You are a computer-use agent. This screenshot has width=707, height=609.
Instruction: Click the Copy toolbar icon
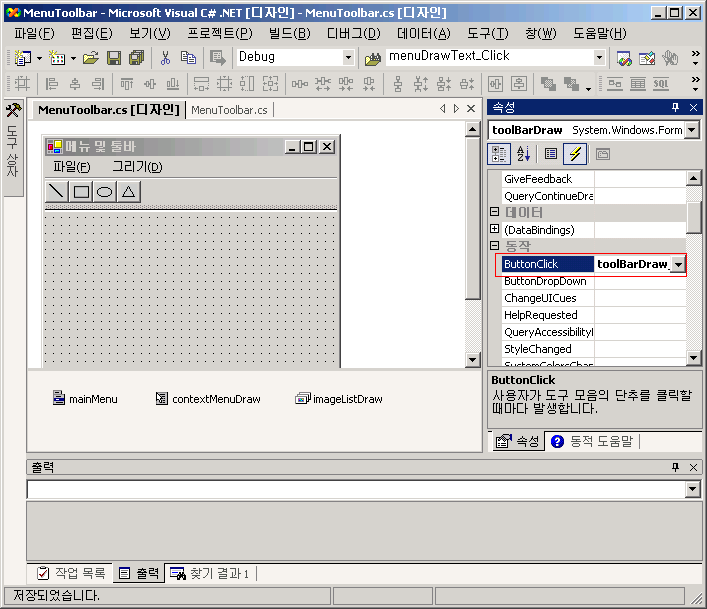[x=188, y=58]
